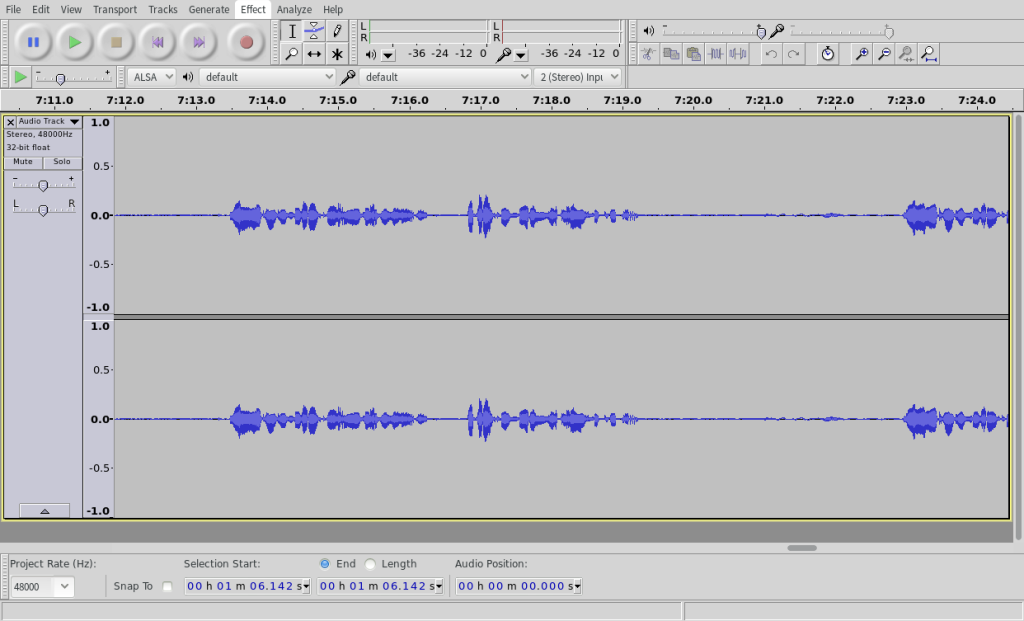Click the Zoom In magnifier icon
1024x621 pixels.
862,54
